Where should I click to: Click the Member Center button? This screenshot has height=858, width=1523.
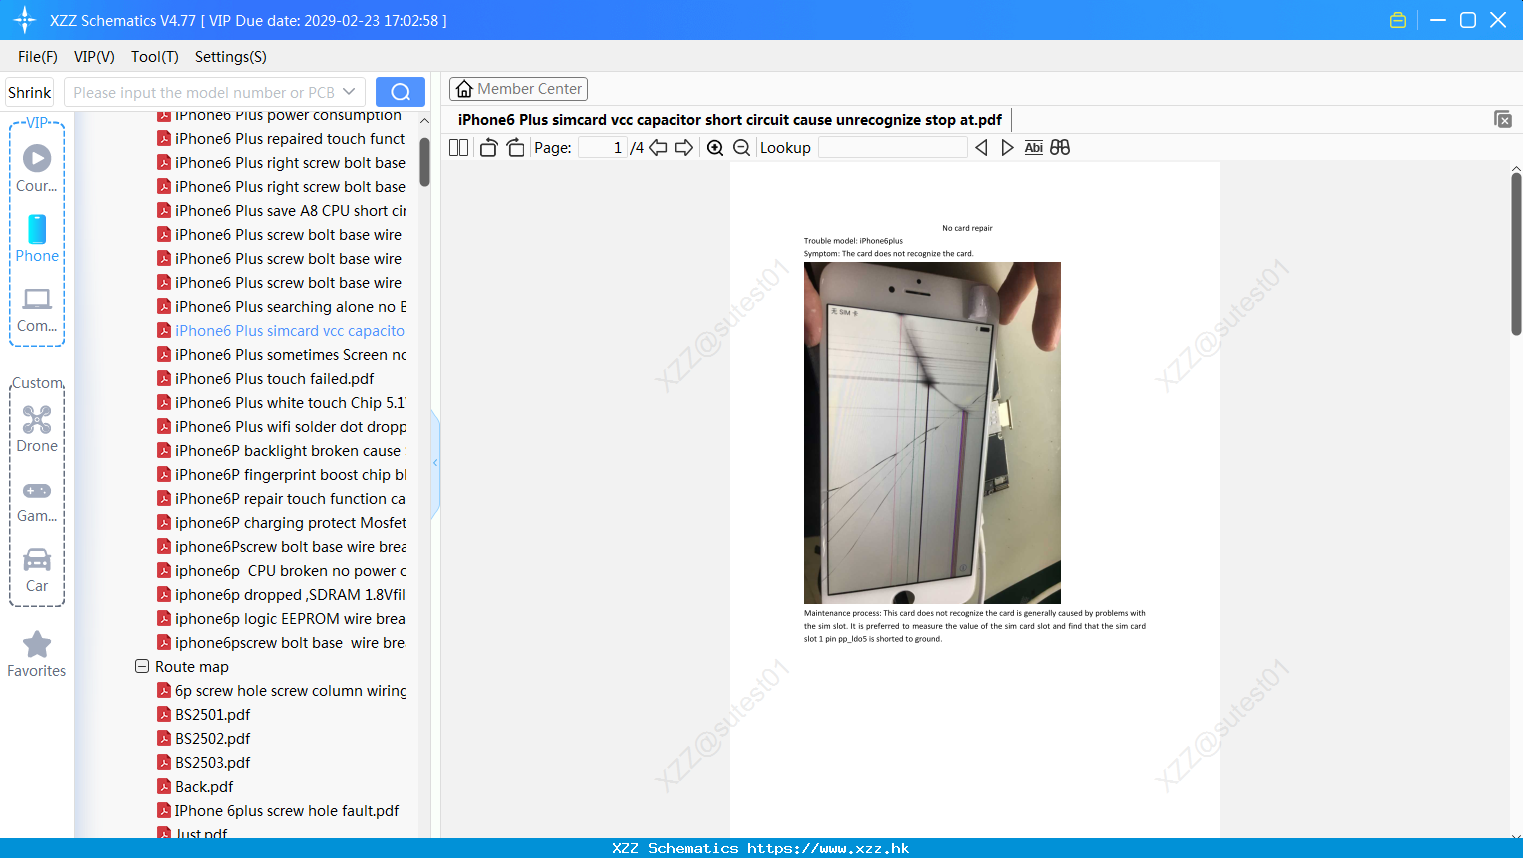(518, 89)
